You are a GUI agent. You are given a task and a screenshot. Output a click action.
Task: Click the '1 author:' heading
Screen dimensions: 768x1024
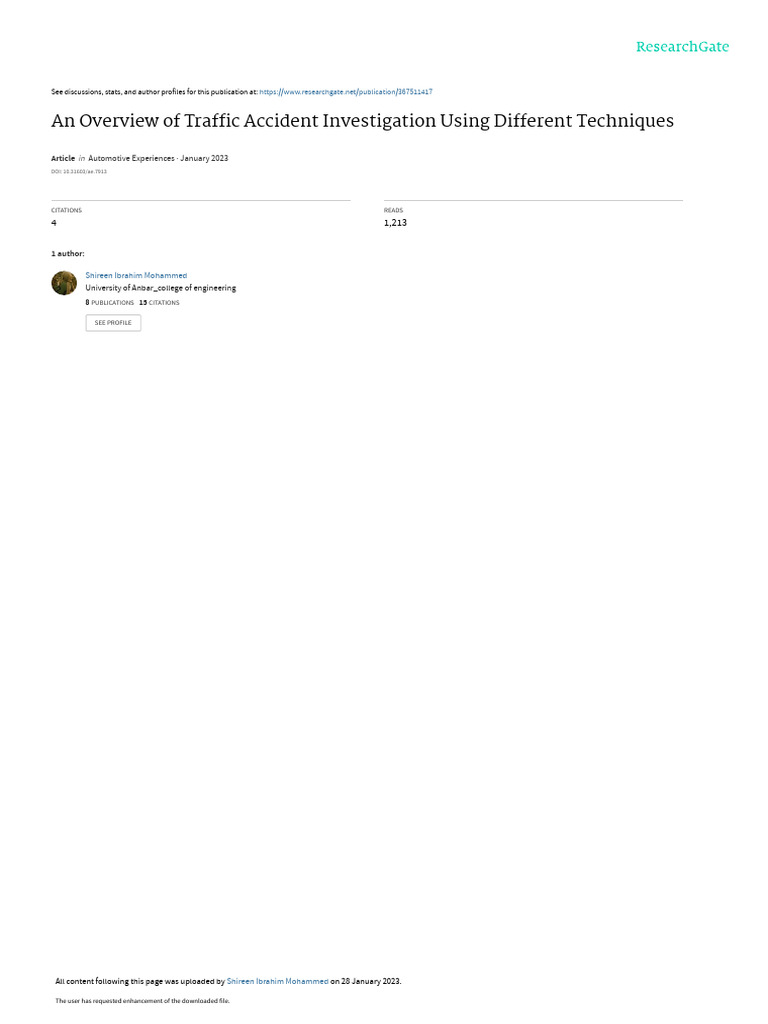pos(68,253)
